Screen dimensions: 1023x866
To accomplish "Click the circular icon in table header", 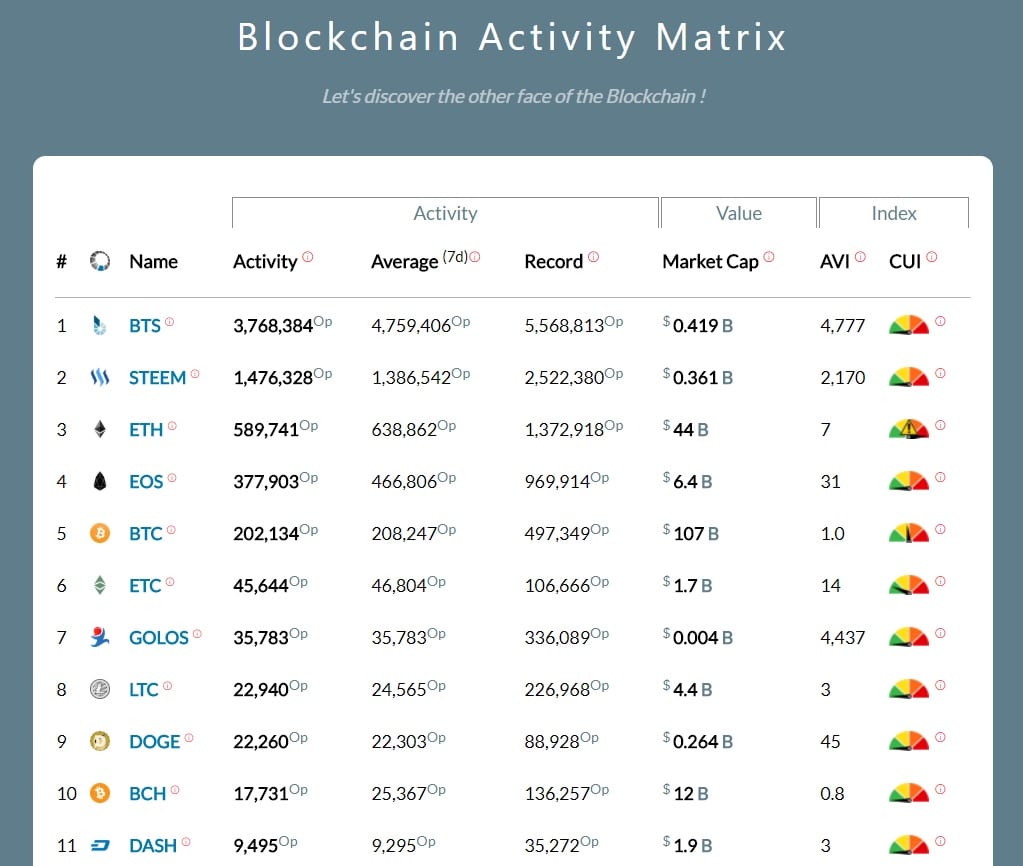I will [x=98, y=261].
